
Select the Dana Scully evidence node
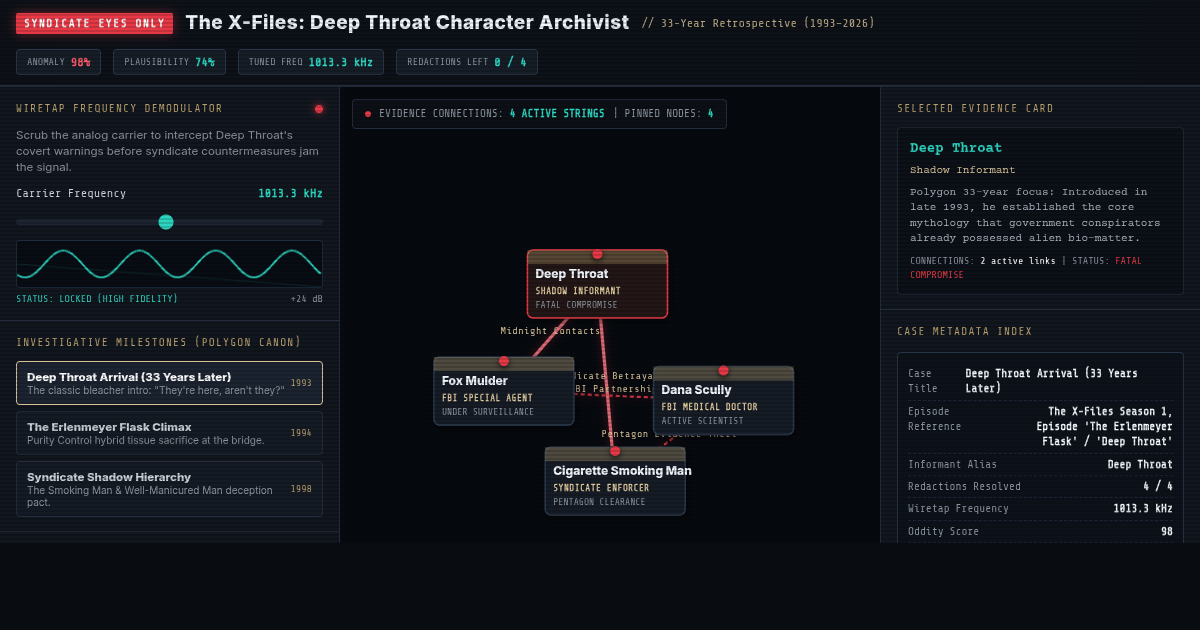(723, 400)
